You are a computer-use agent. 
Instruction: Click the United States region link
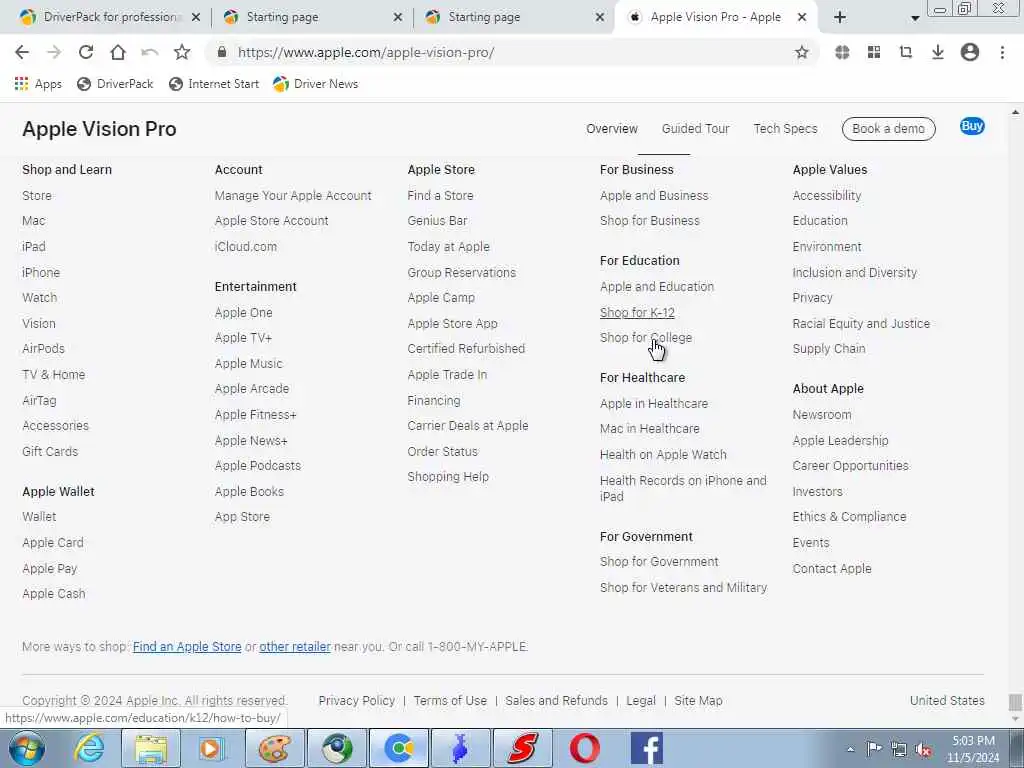(x=947, y=701)
